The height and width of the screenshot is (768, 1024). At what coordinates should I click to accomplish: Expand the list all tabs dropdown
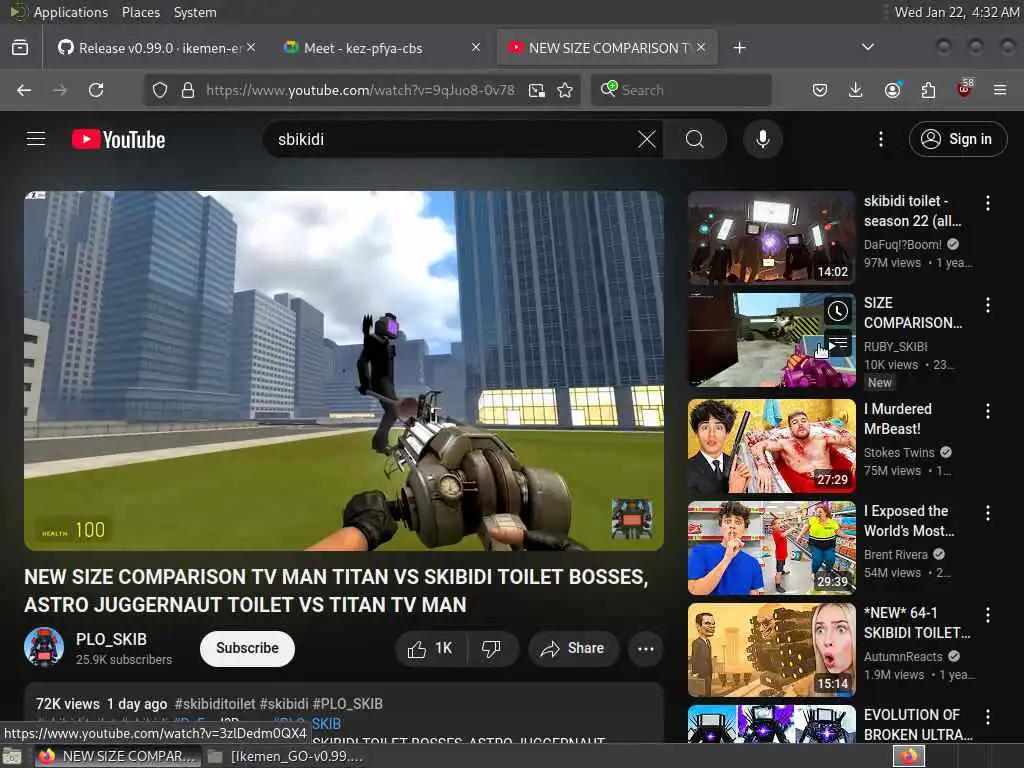(x=868, y=47)
